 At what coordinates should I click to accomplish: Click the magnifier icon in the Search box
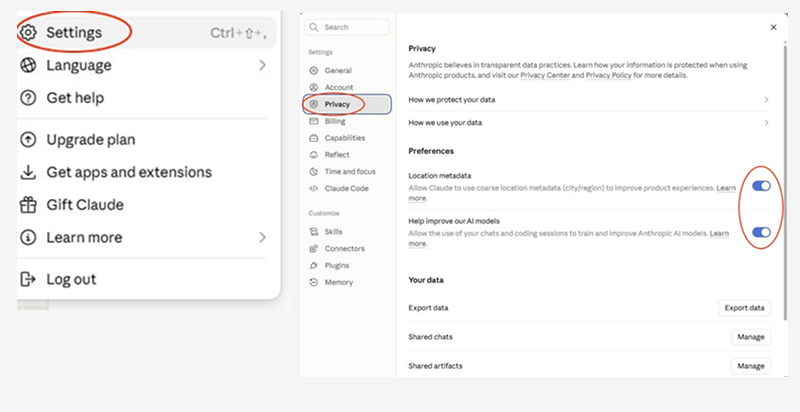(x=314, y=27)
